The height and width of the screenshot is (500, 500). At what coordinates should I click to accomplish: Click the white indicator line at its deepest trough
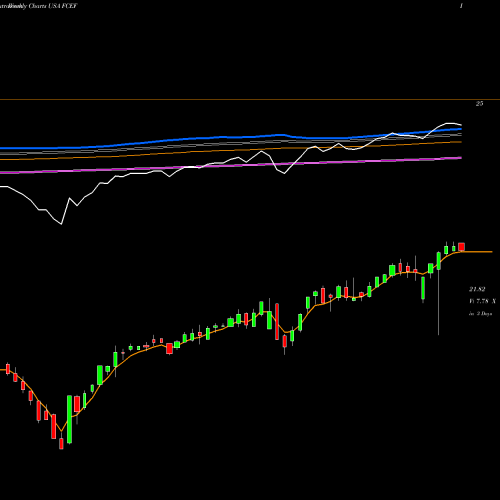(61, 224)
